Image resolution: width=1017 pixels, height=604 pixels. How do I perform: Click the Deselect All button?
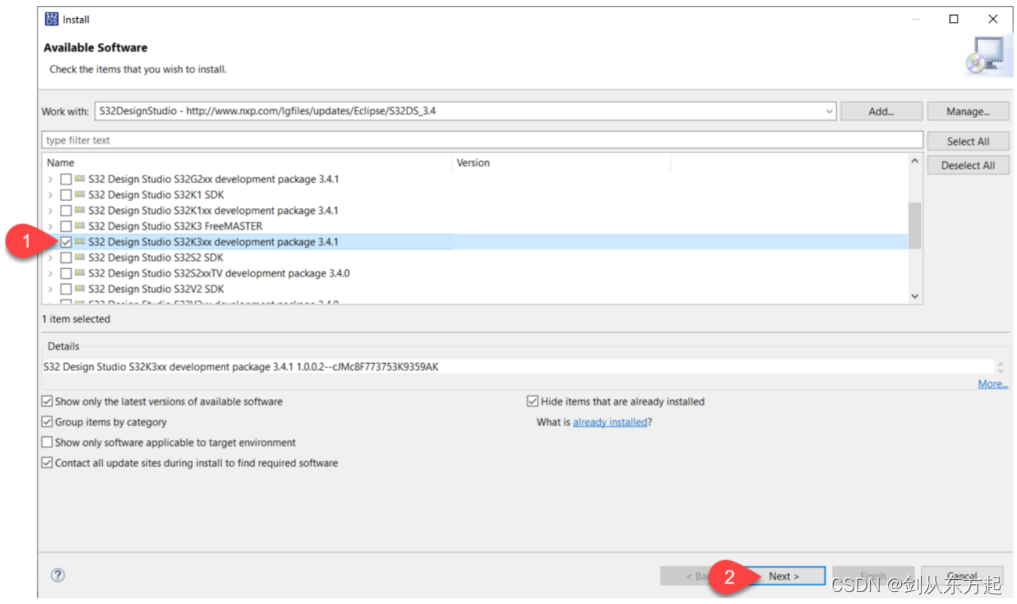coord(968,165)
